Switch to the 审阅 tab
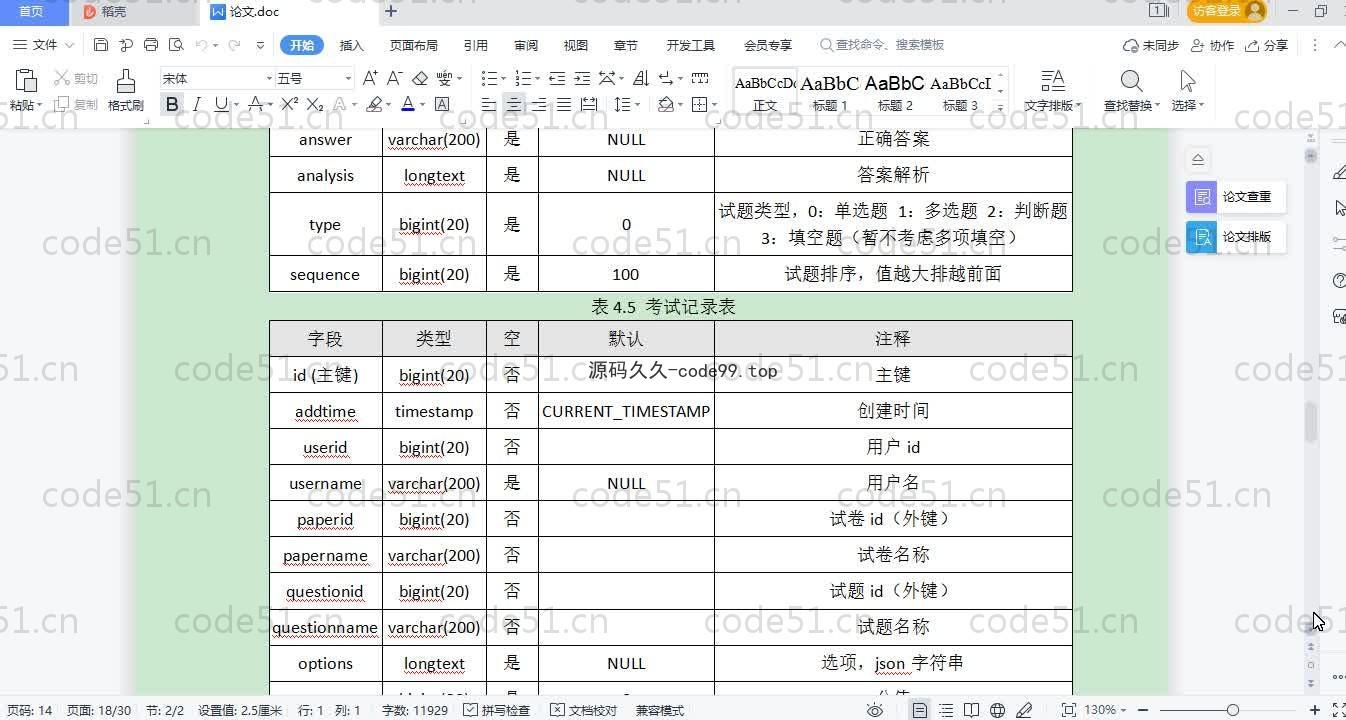The width and height of the screenshot is (1346, 720). click(x=526, y=45)
